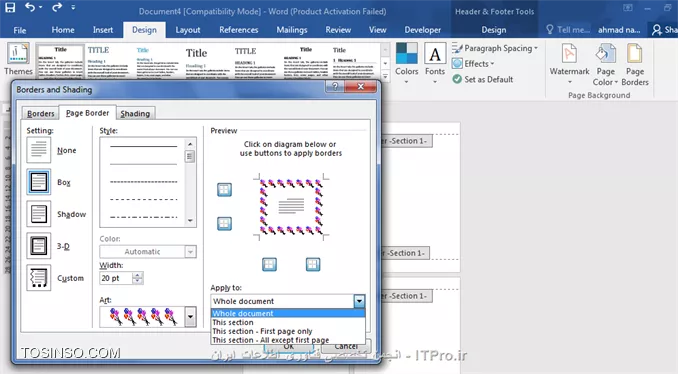Screen dimensions: 678x374
Task: Click the Page Borders ribbon icon
Action: pos(635,64)
